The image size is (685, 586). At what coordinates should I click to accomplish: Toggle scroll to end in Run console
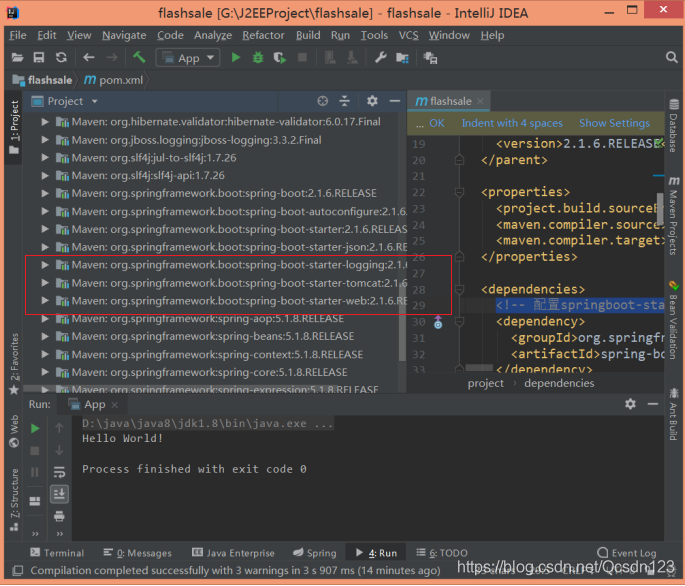point(59,494)
